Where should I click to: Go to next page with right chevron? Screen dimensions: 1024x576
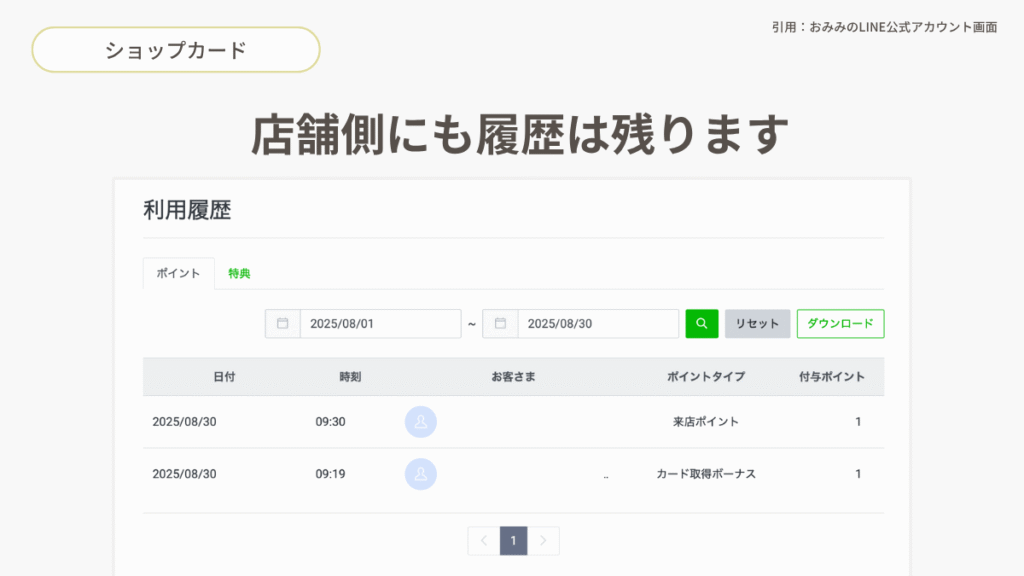tap(543, 541)
